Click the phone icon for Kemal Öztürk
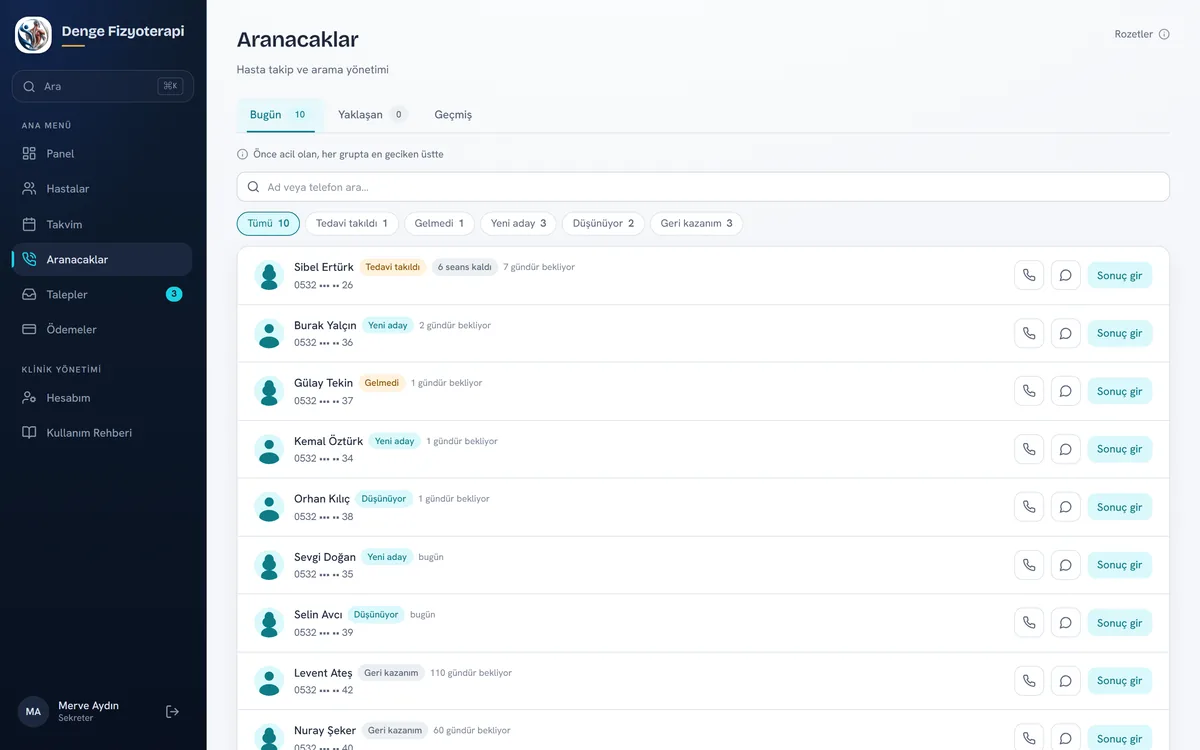The height and width of the screenshot is (750, 1200). point(1029,449)
